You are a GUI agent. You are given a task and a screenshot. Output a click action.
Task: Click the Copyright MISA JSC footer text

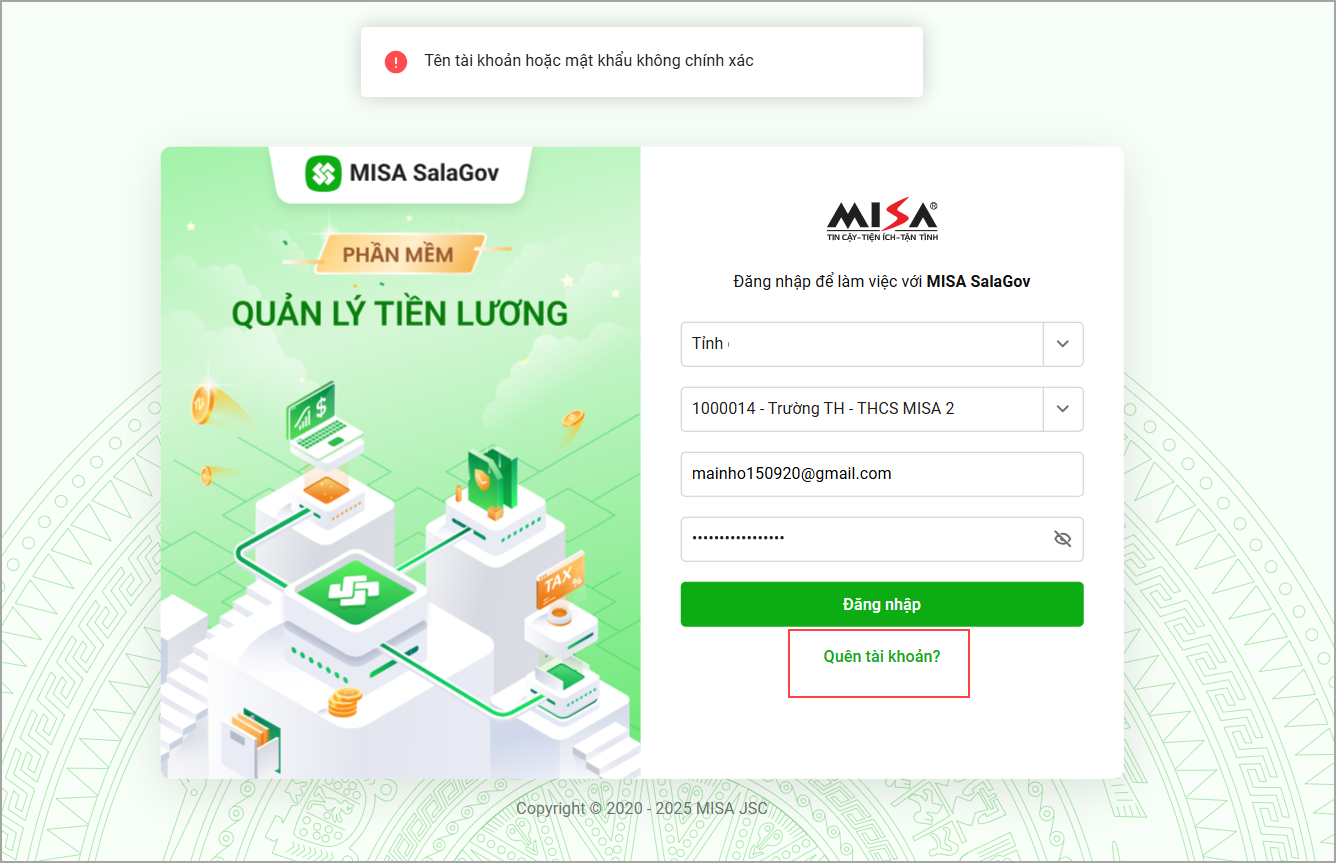click(642, 808)
